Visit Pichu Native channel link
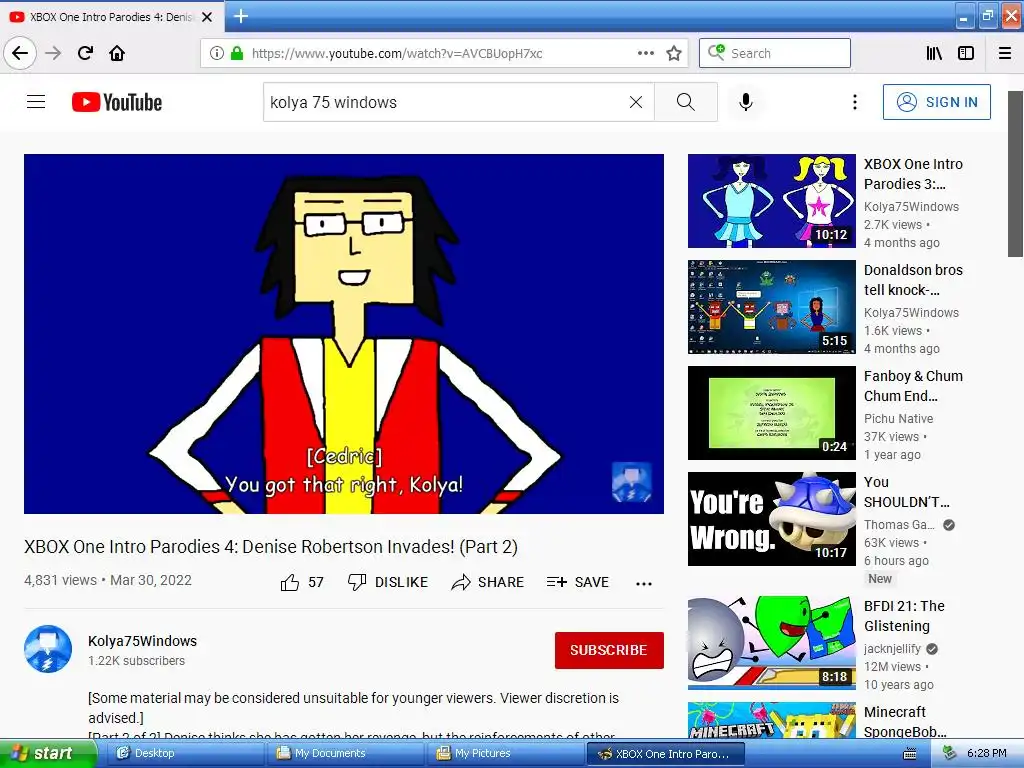1024x768 pixels. point(899,419)
